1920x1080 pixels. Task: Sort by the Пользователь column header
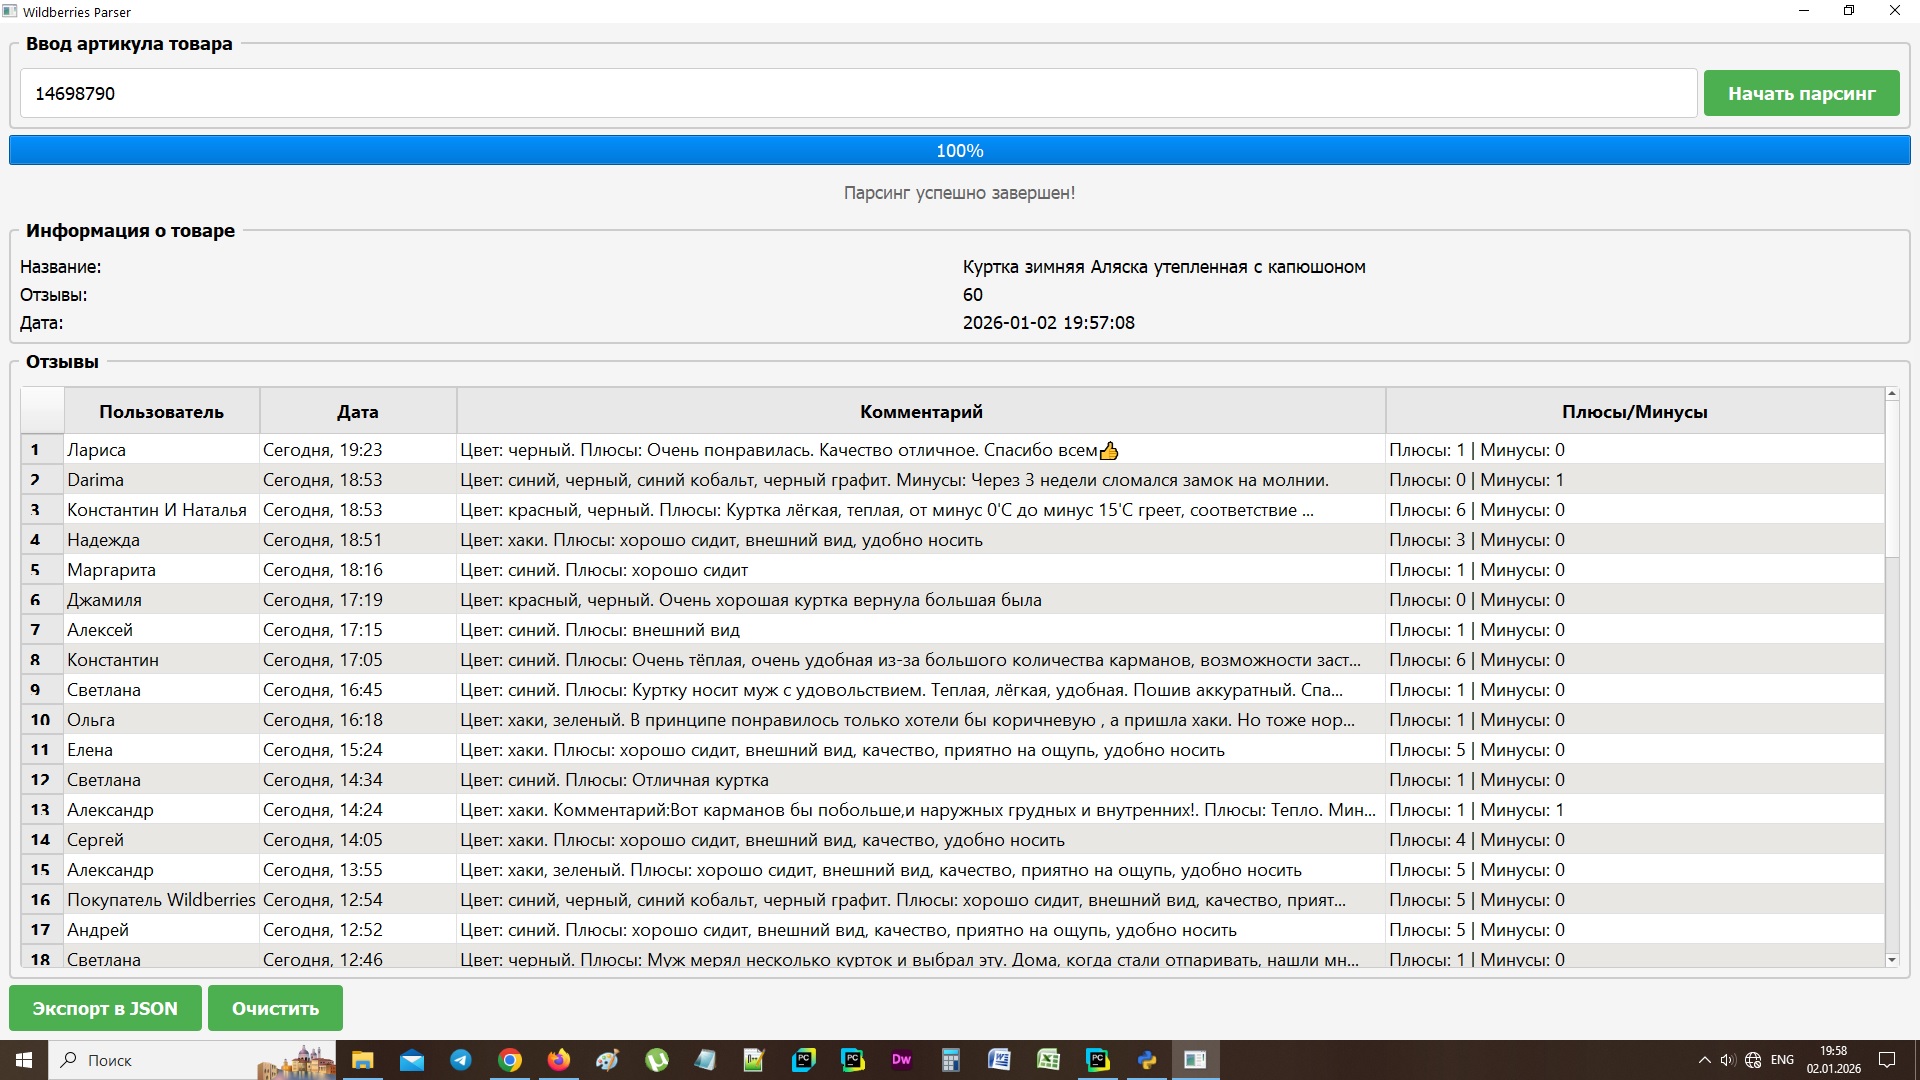[161, 412]
